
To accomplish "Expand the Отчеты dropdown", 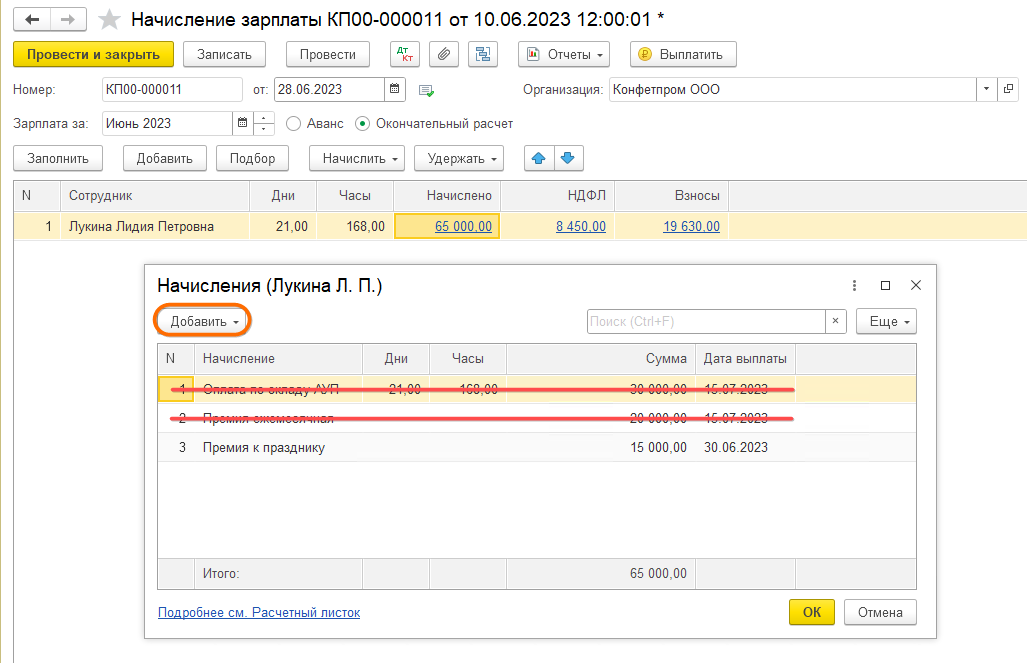I will (x=565, y=54).
